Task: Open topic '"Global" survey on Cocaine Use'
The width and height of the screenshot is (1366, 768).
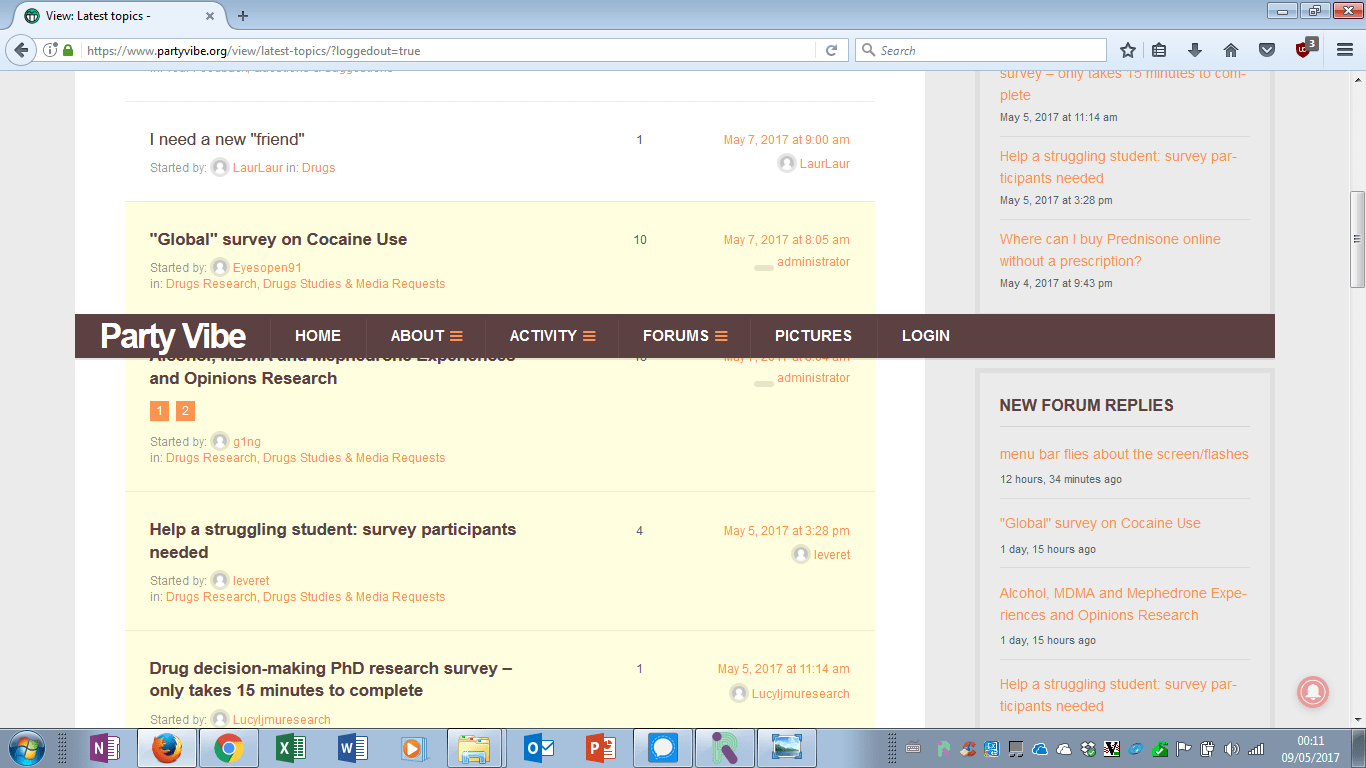Action: point(278,239)
